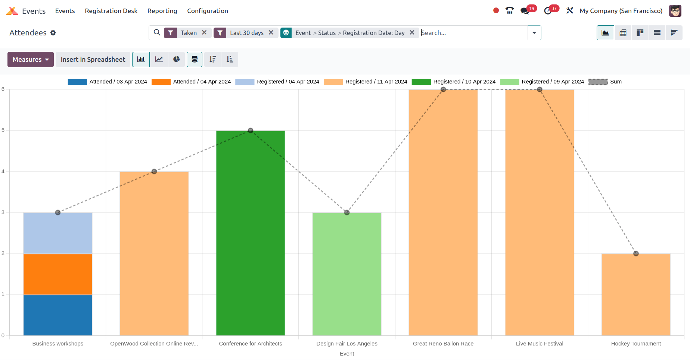Click the Taken filter funnel icon
Image resolution: width=690 pixels, height=360 pixels.
coord(170,33)
